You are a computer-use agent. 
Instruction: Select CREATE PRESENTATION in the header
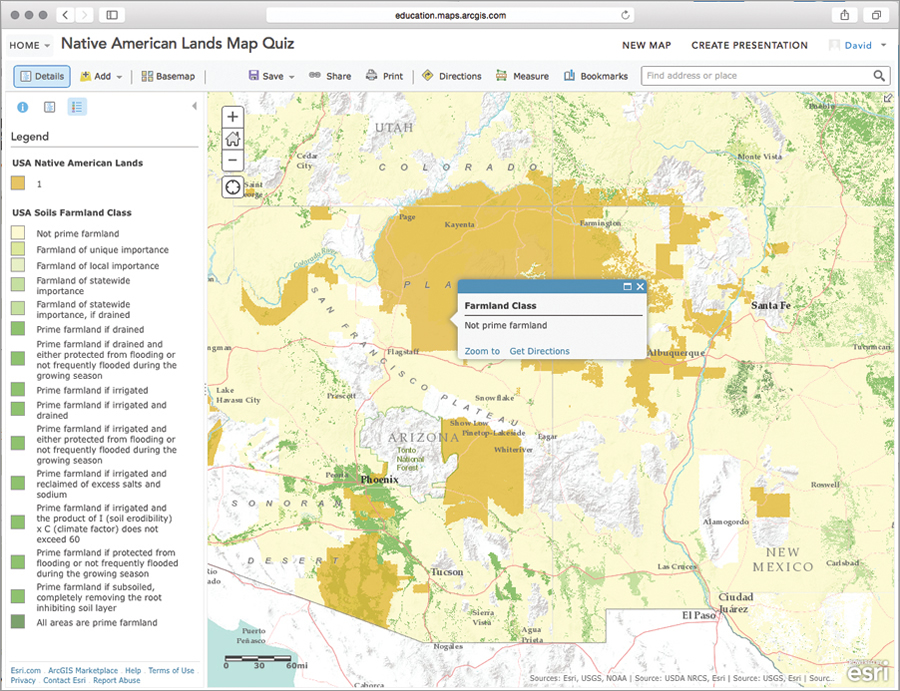(749, 44)
